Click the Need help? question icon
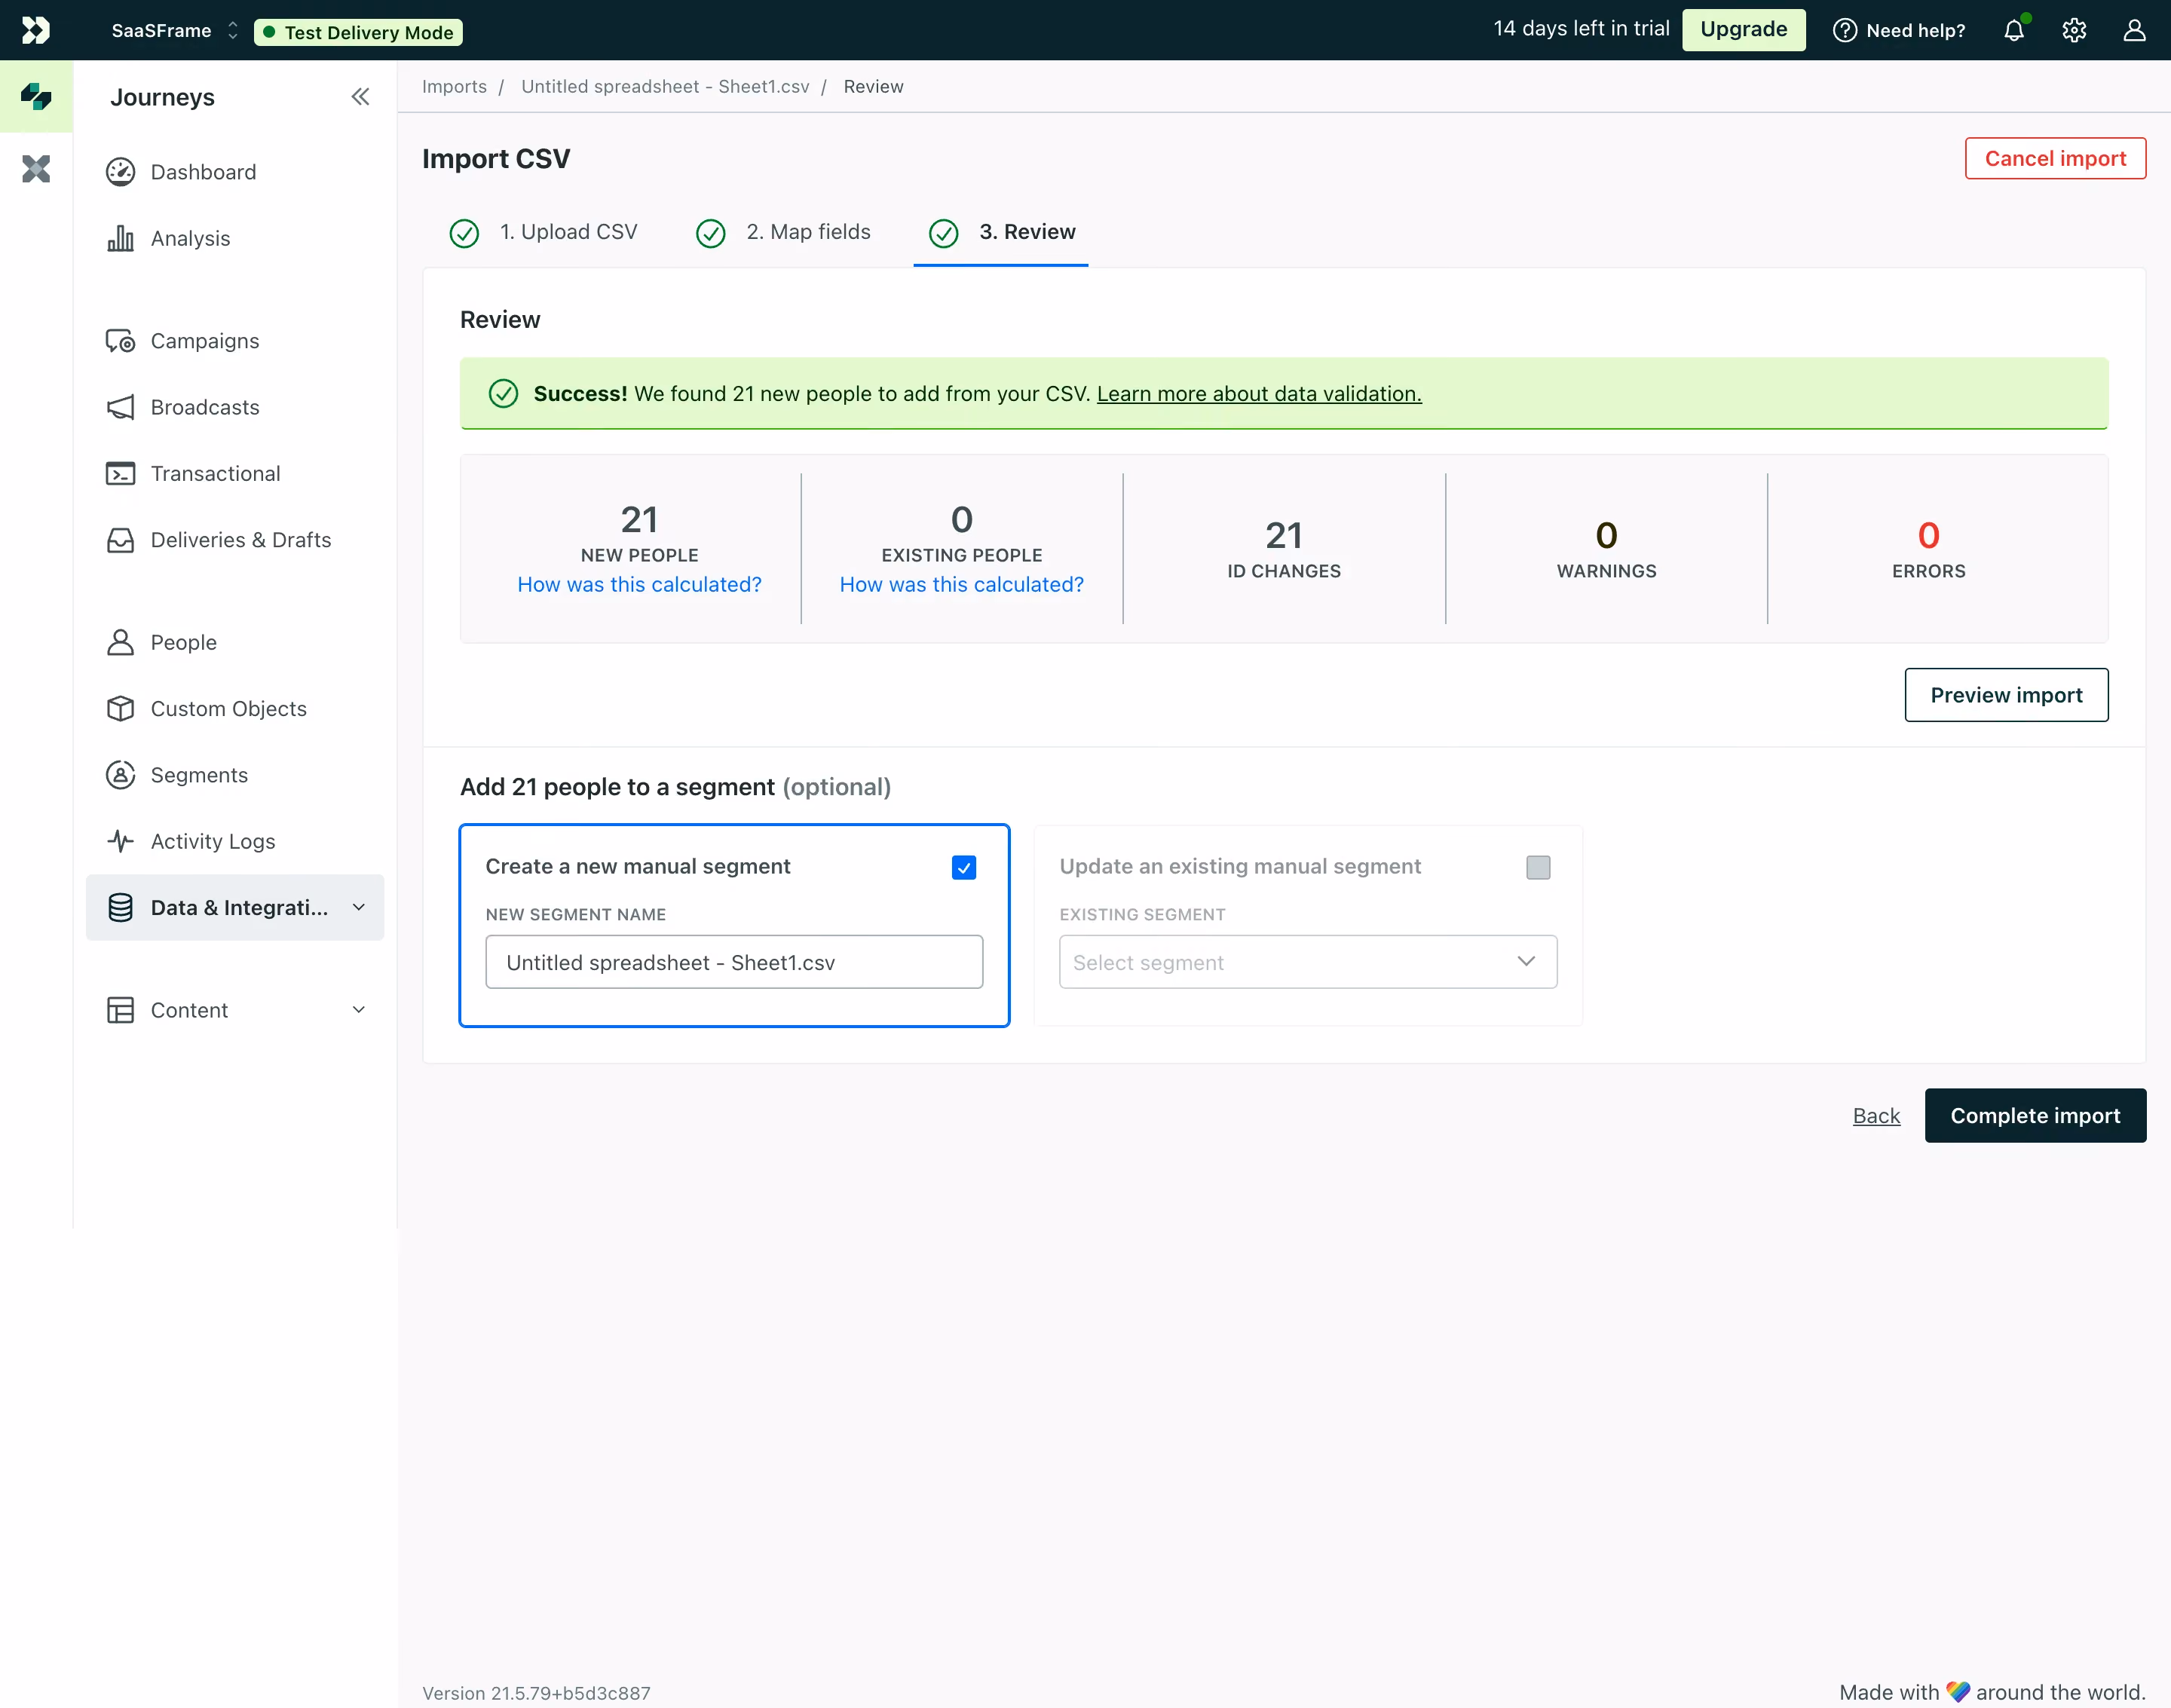Screen dimensions: 2171x1708 pos(1844,30)
